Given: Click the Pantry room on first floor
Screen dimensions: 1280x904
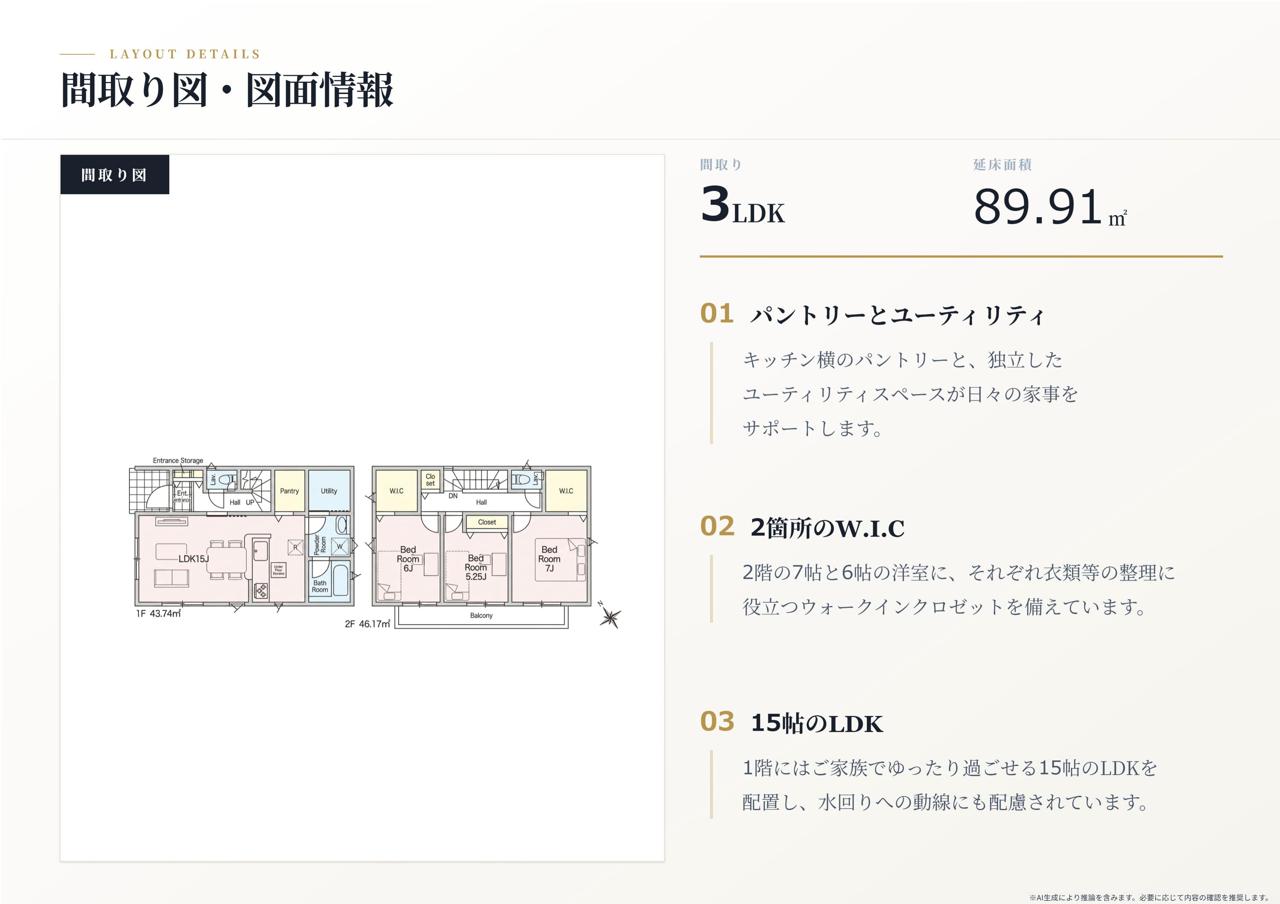Looking at the screenshot, I should click(x=290, y=490).
